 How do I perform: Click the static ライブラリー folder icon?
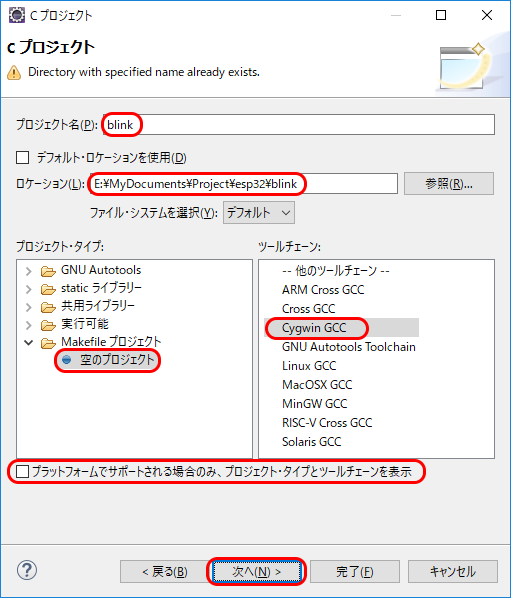[x=48, y=289]
